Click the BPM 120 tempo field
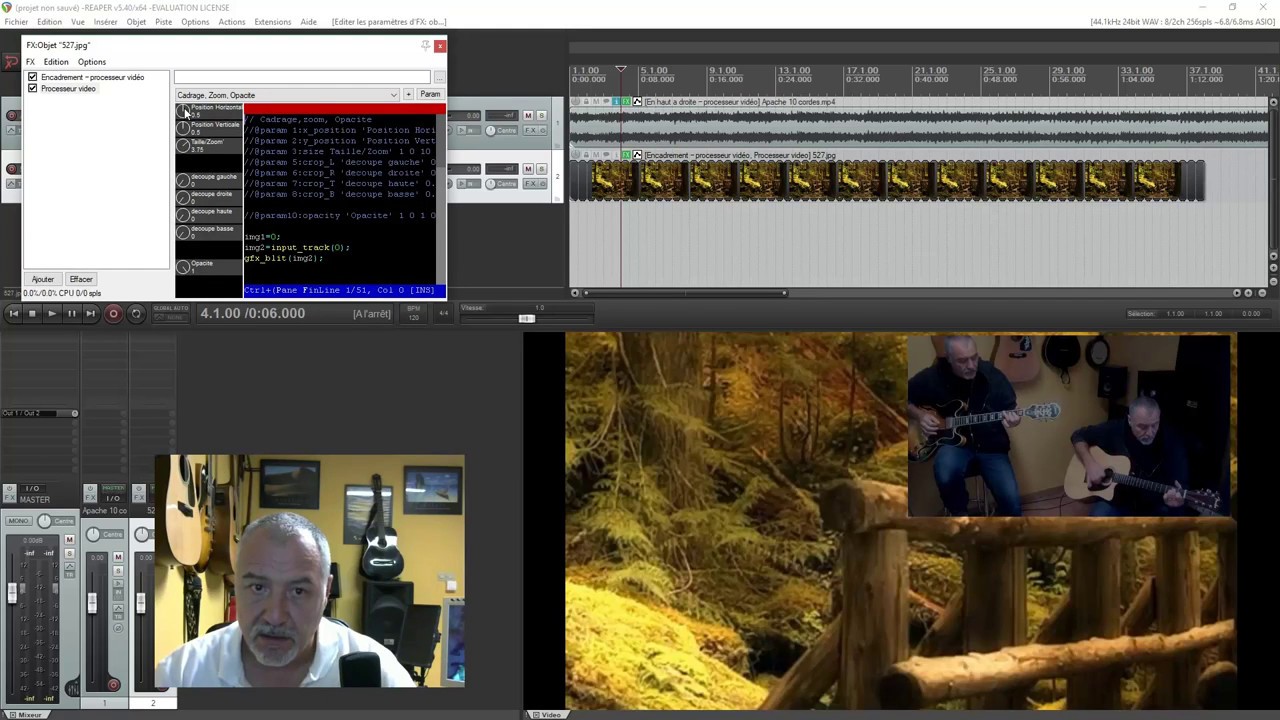1280x720 pixels. click(x=413, y=313)
